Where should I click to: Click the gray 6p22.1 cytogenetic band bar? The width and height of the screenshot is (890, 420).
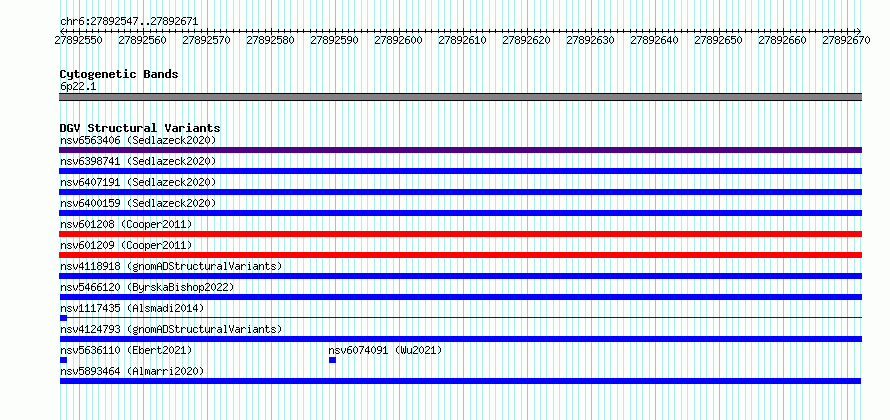(x=460, y=97)
